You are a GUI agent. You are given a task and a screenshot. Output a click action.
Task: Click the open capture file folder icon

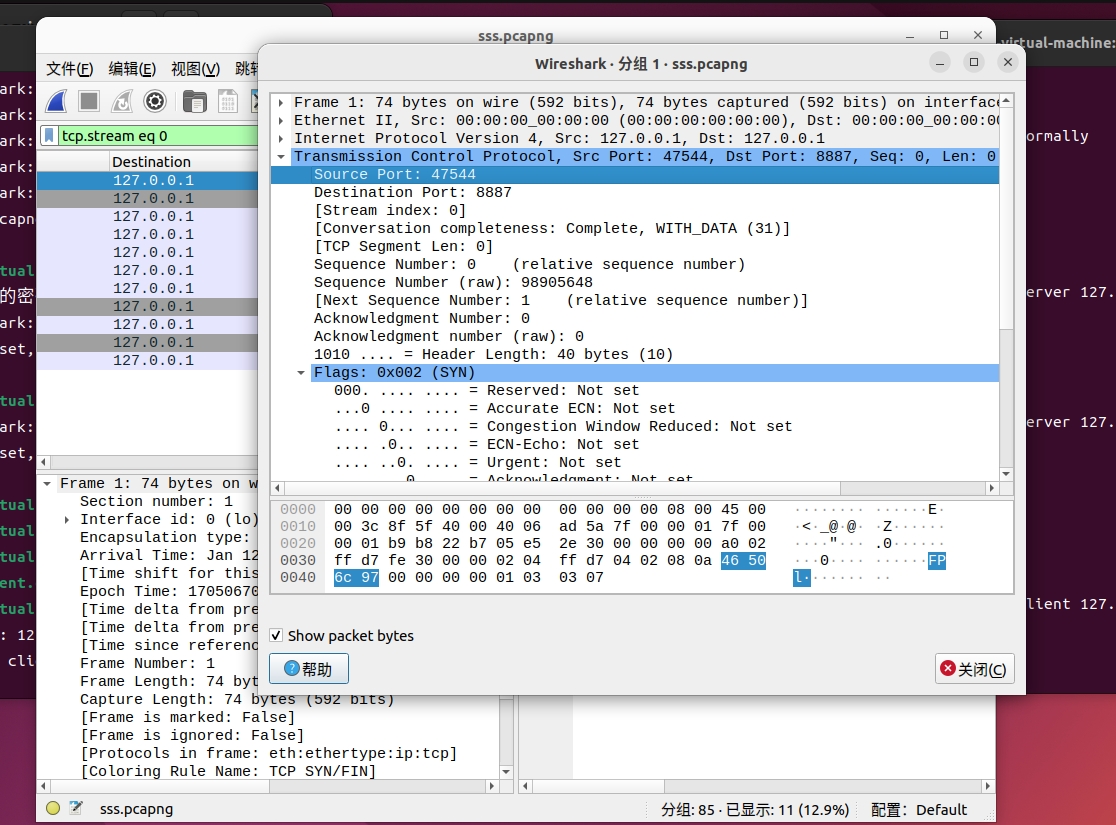pyautogui.click(x=194, y=102)
